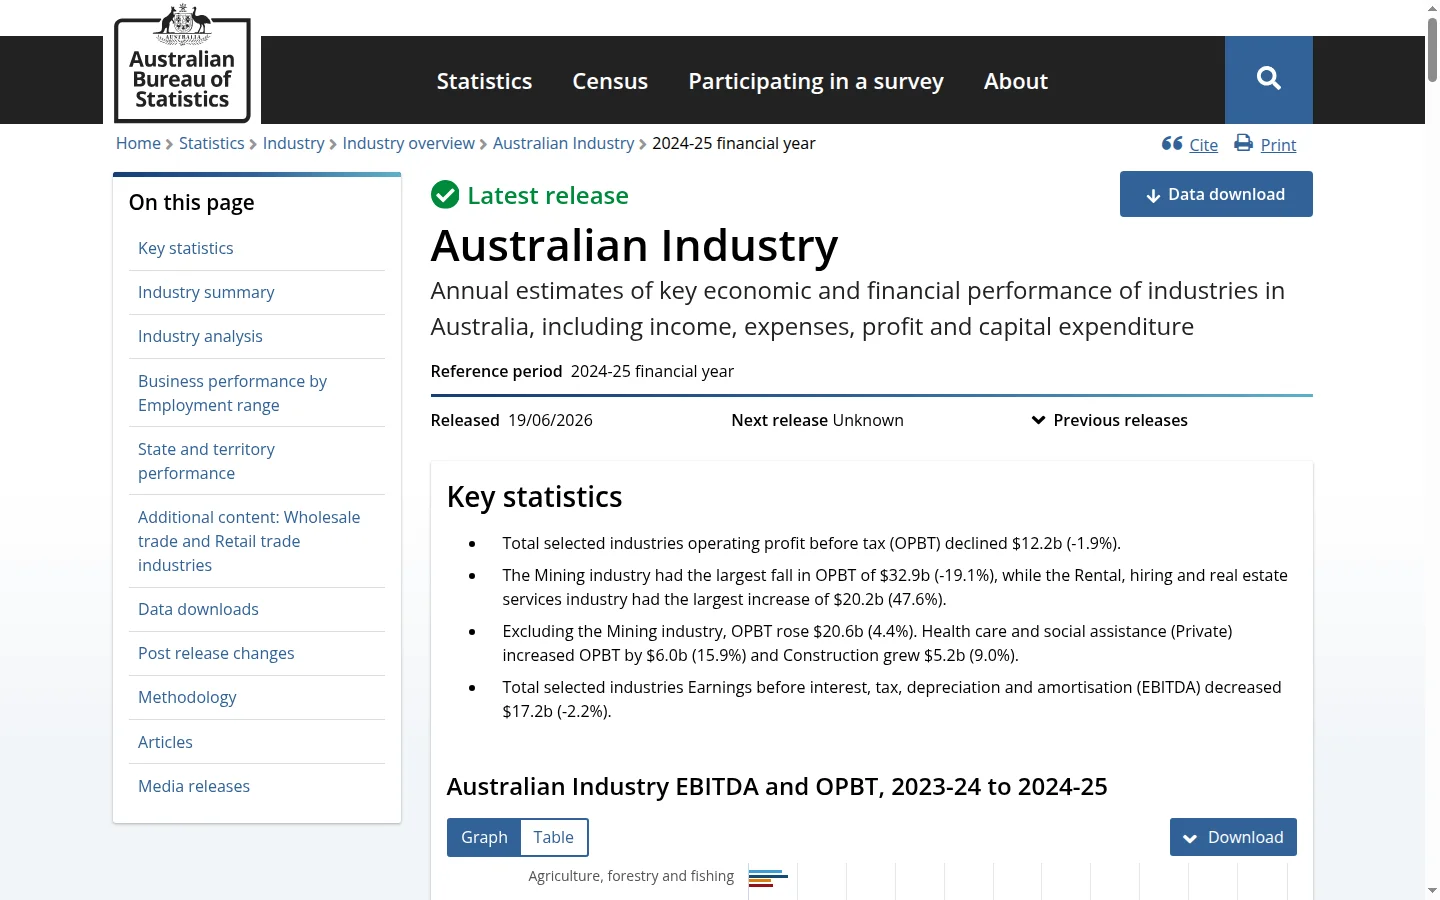The image size is (1440, 900).
Task: Jump to Articles section
Action: (165, 742)
